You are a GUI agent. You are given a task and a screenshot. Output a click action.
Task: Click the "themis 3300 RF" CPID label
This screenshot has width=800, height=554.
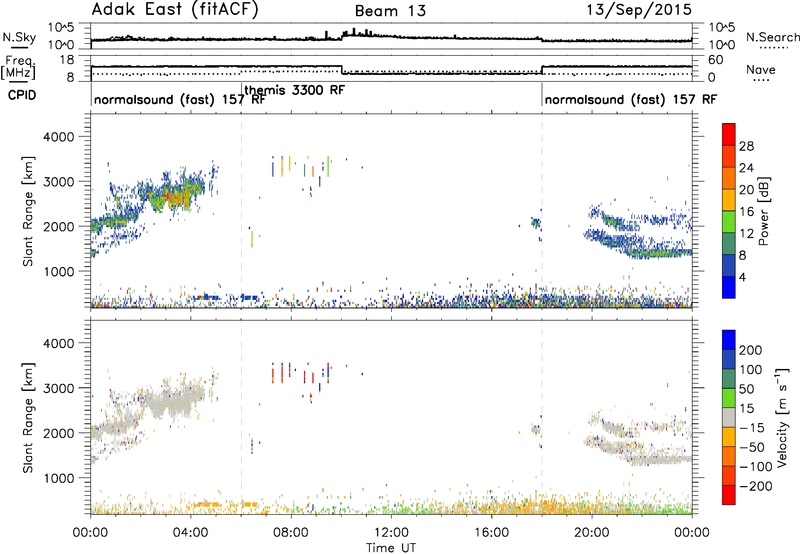click(x=294, y=90)
